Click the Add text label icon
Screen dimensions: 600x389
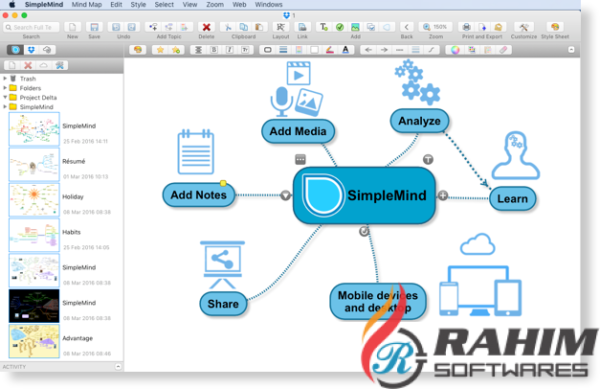click(324, 27)
